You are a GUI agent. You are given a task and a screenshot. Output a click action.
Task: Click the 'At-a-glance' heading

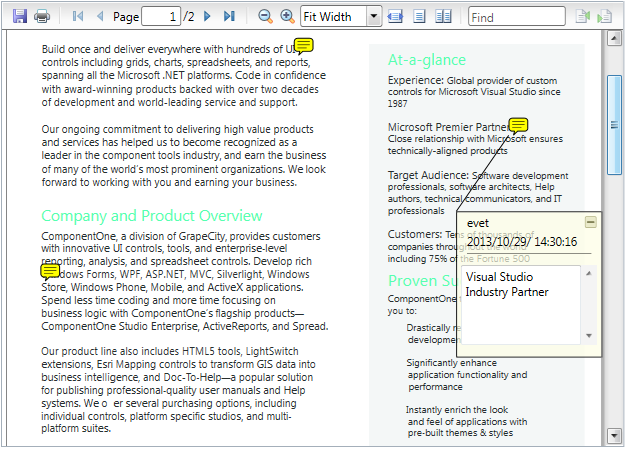[x=427, y=60]
